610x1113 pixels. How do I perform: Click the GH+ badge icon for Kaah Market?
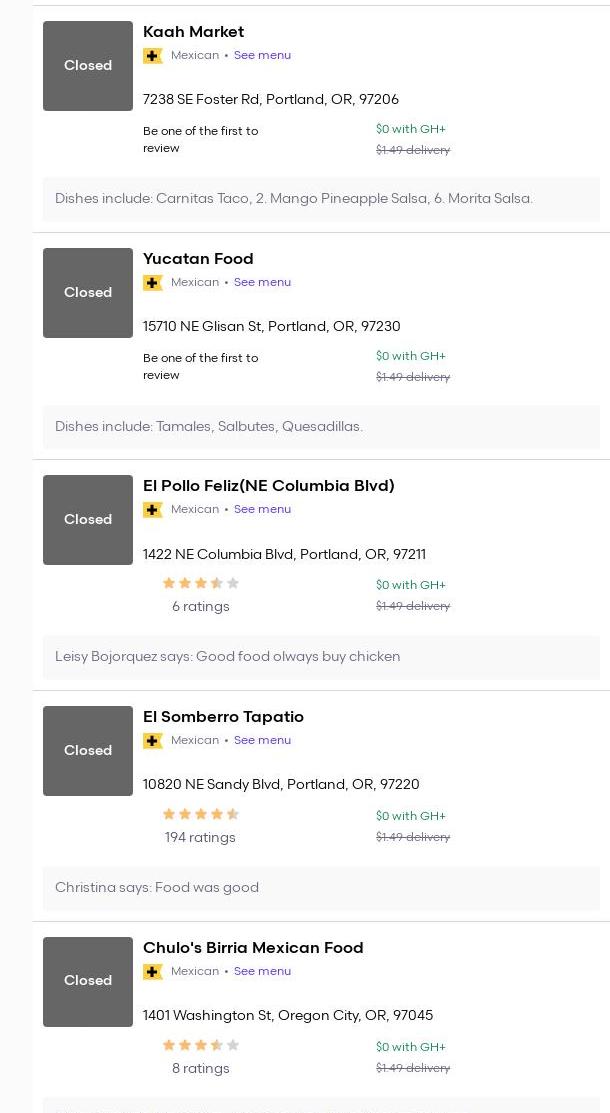(x=153, y=56)
